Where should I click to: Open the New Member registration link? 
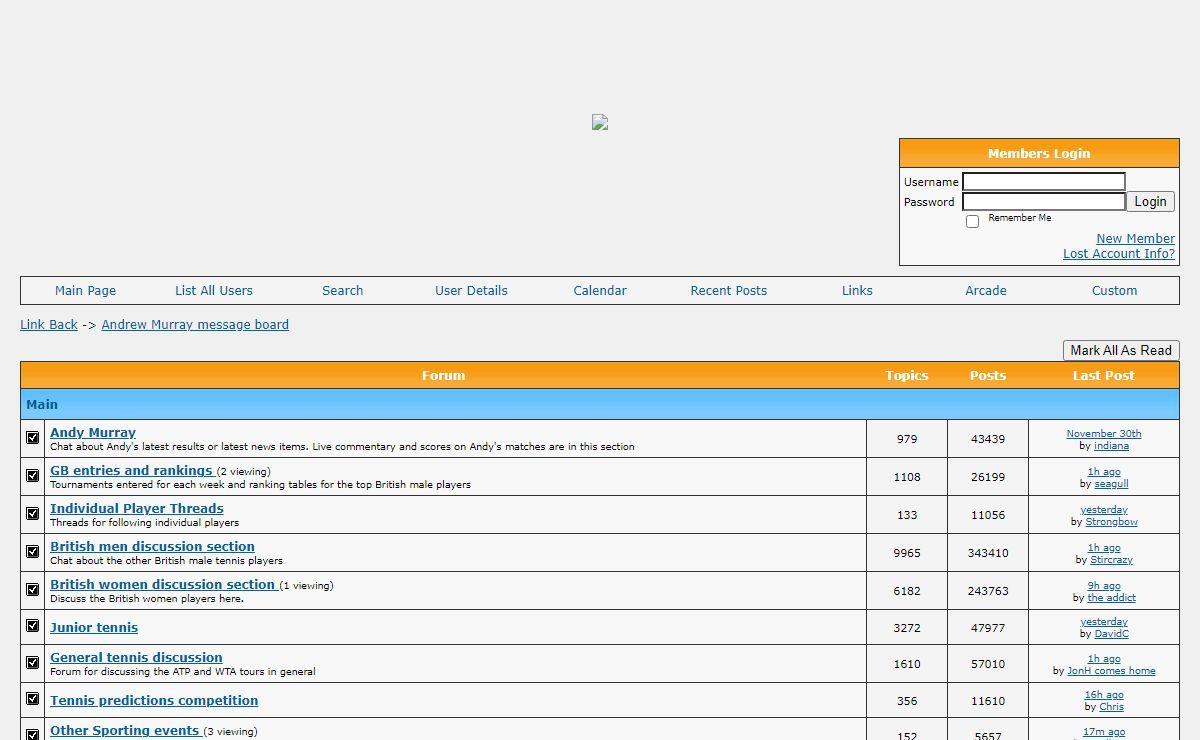coord(1135,238)
